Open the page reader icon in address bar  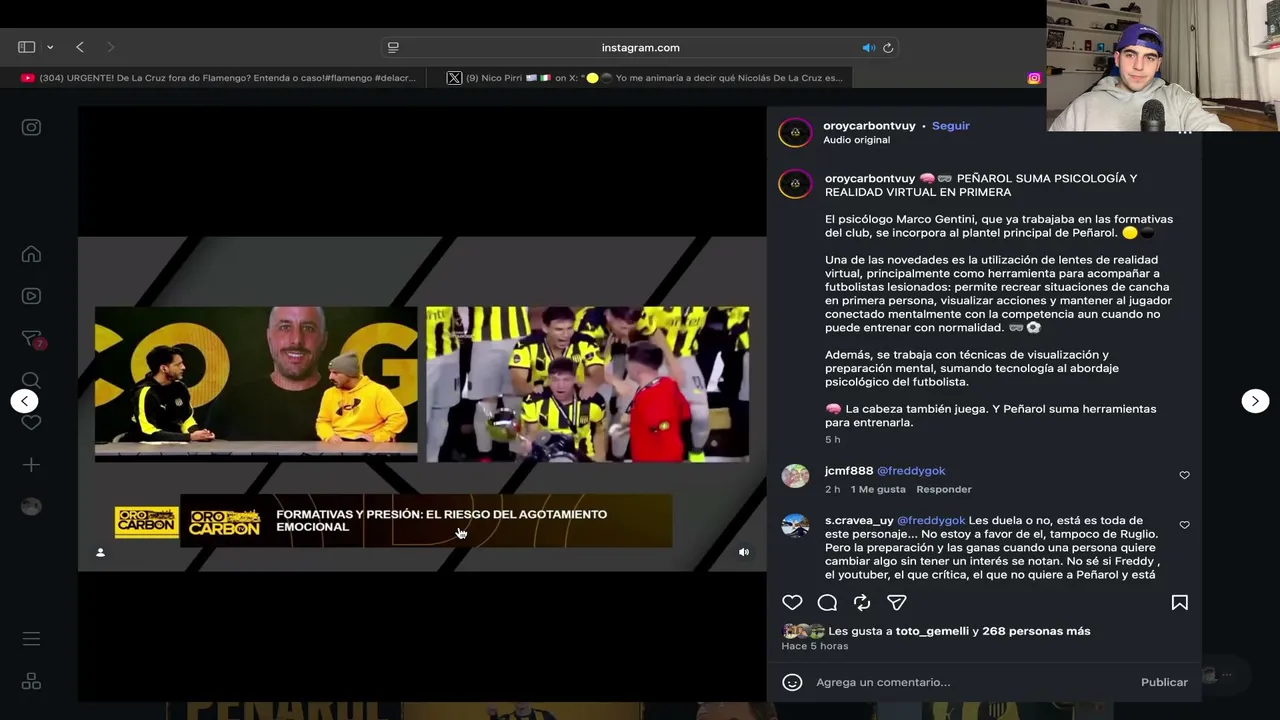point(393,47)
